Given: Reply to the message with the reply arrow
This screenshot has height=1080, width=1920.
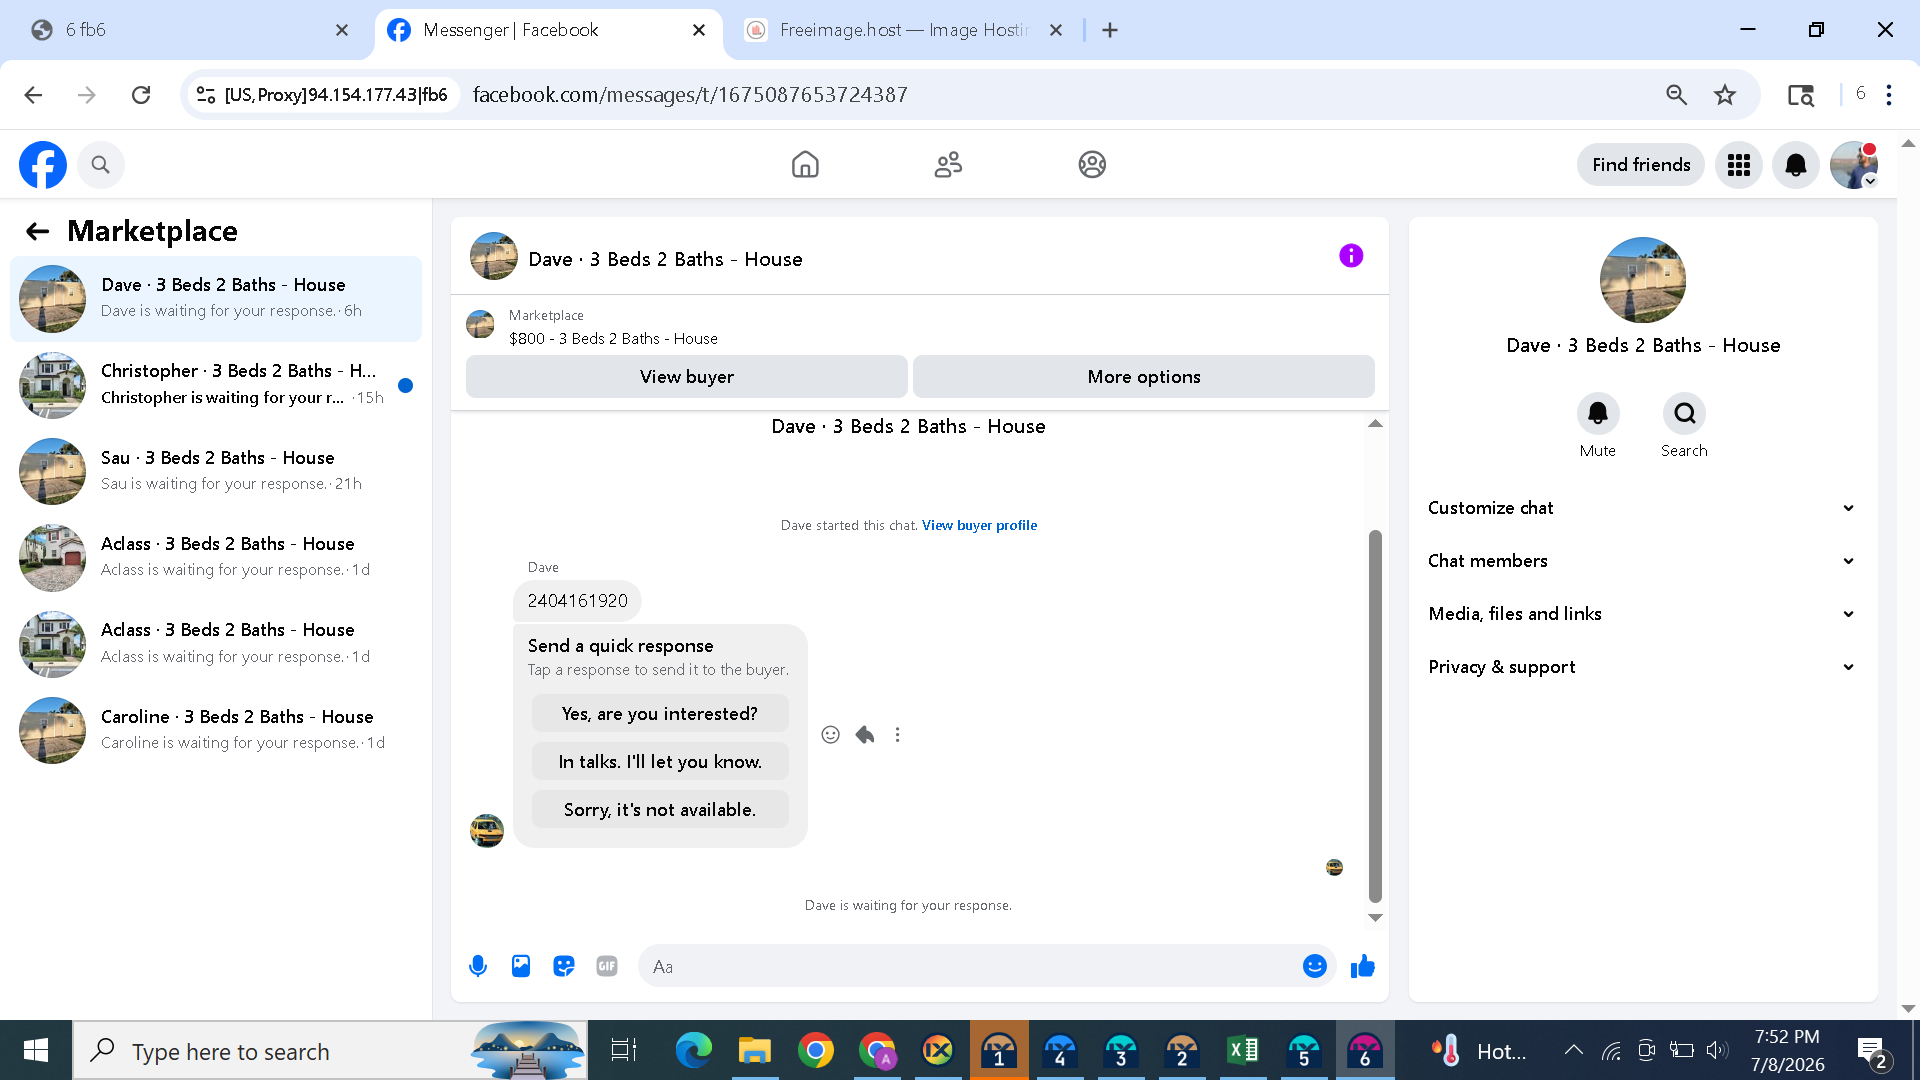Looking at the screenshot, I should coord(865,735).
